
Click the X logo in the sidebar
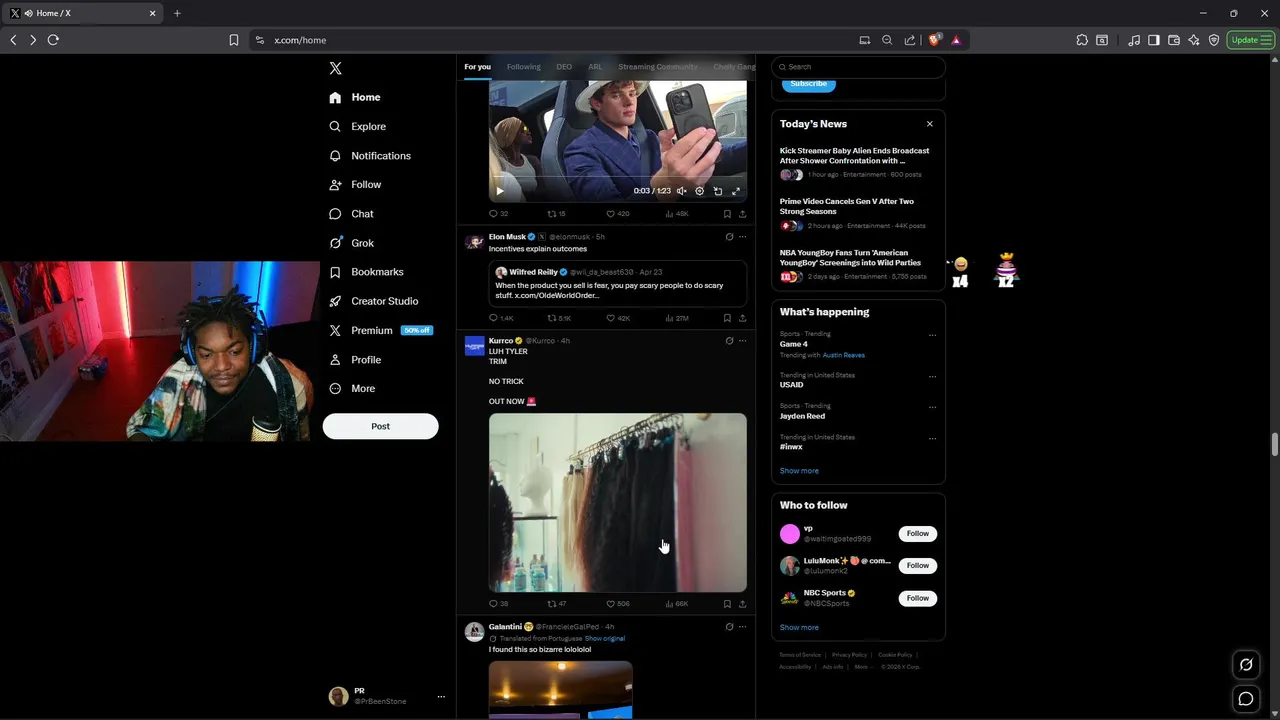335,68
